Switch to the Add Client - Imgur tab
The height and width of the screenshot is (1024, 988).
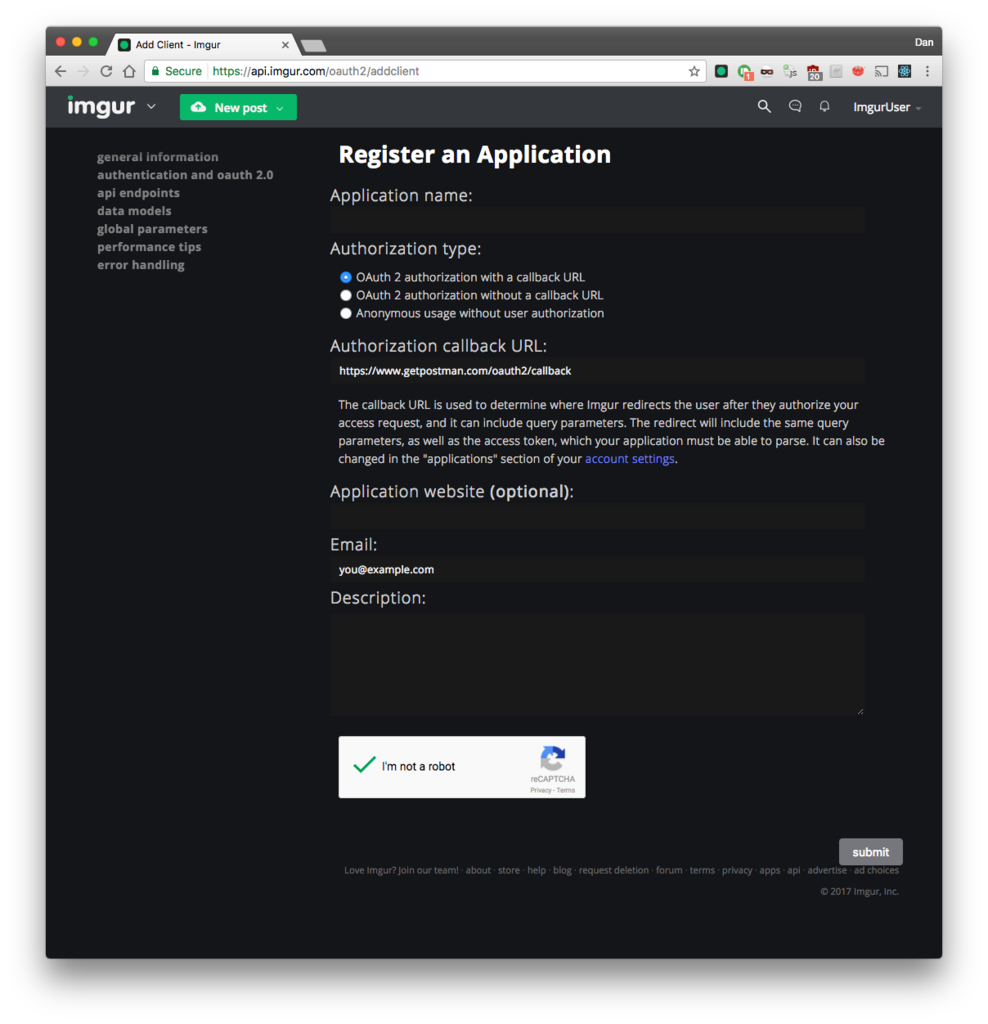[x=202, y=44]
